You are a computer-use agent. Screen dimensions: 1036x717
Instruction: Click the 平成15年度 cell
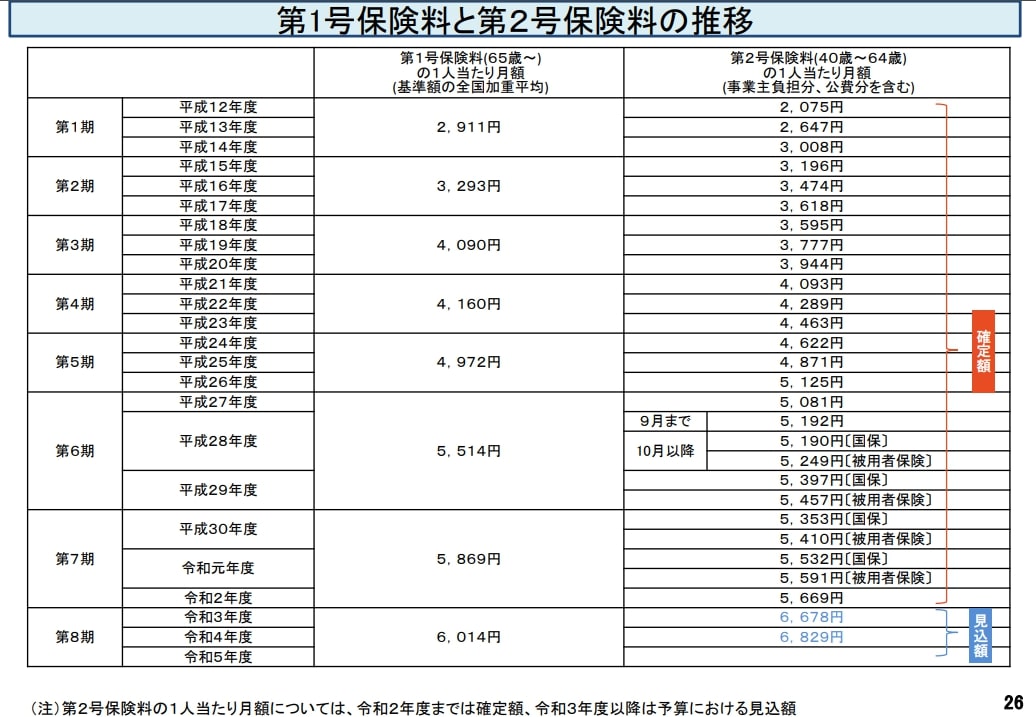pyautogui.click(x=218, y=166)
